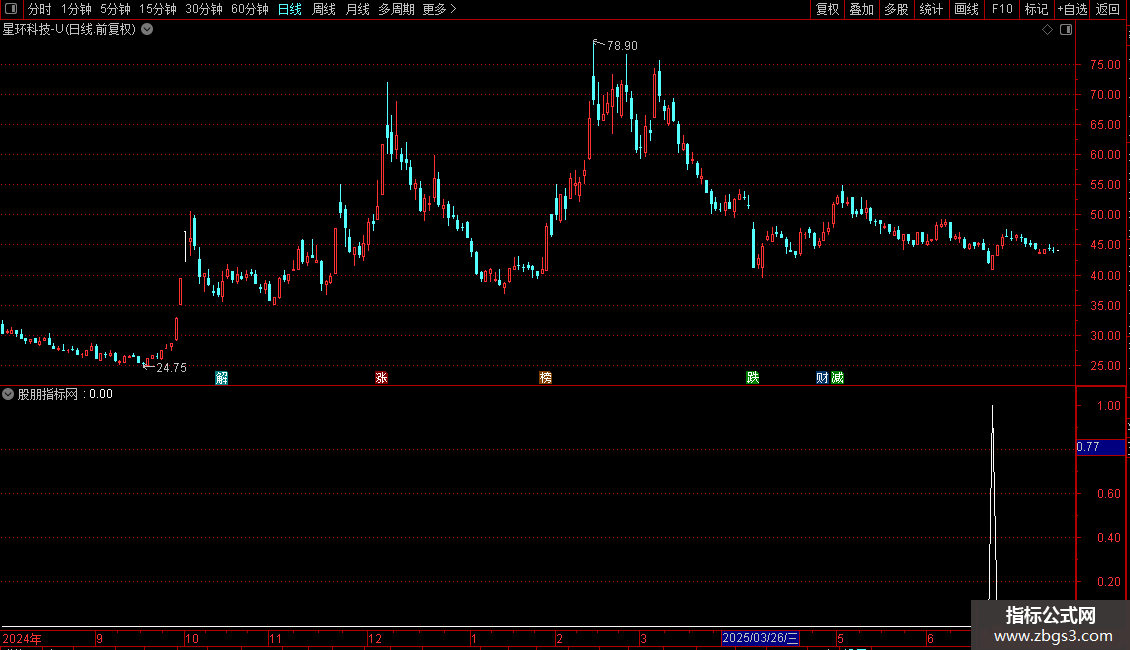This screenshot has width=1130, height=650.
Task: Toggle the side panel icon in chart header
Action: click(x=1066, y=30)
